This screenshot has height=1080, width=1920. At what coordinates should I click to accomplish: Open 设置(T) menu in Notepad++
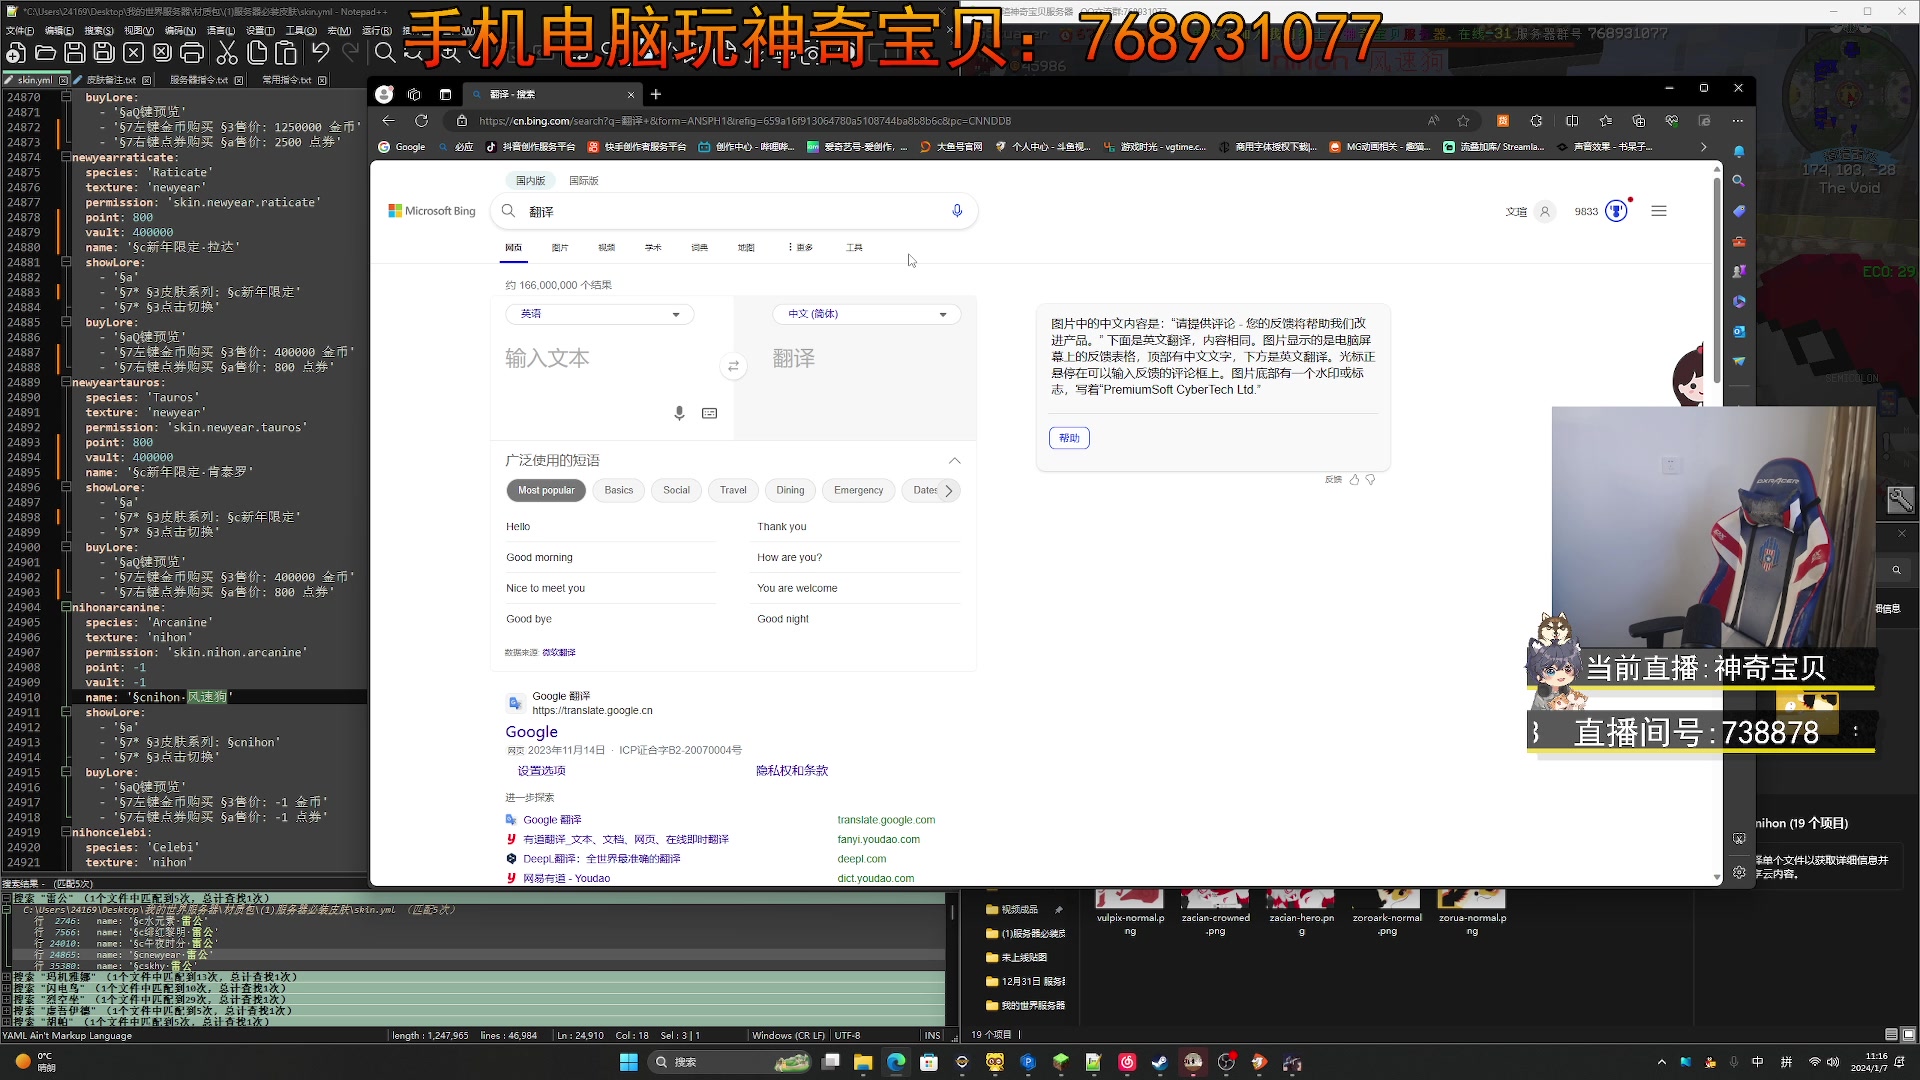pyautogui.click(x=260, y=31)
